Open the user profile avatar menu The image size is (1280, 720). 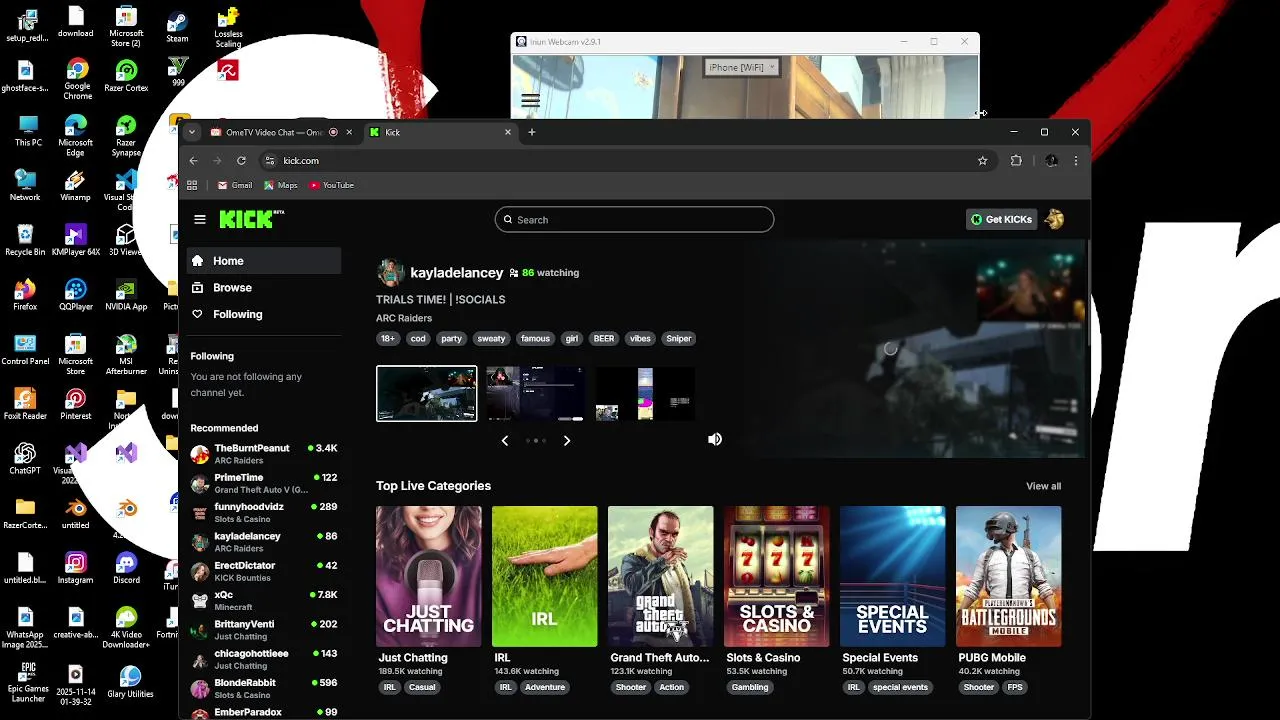[x=1054, y=219]
